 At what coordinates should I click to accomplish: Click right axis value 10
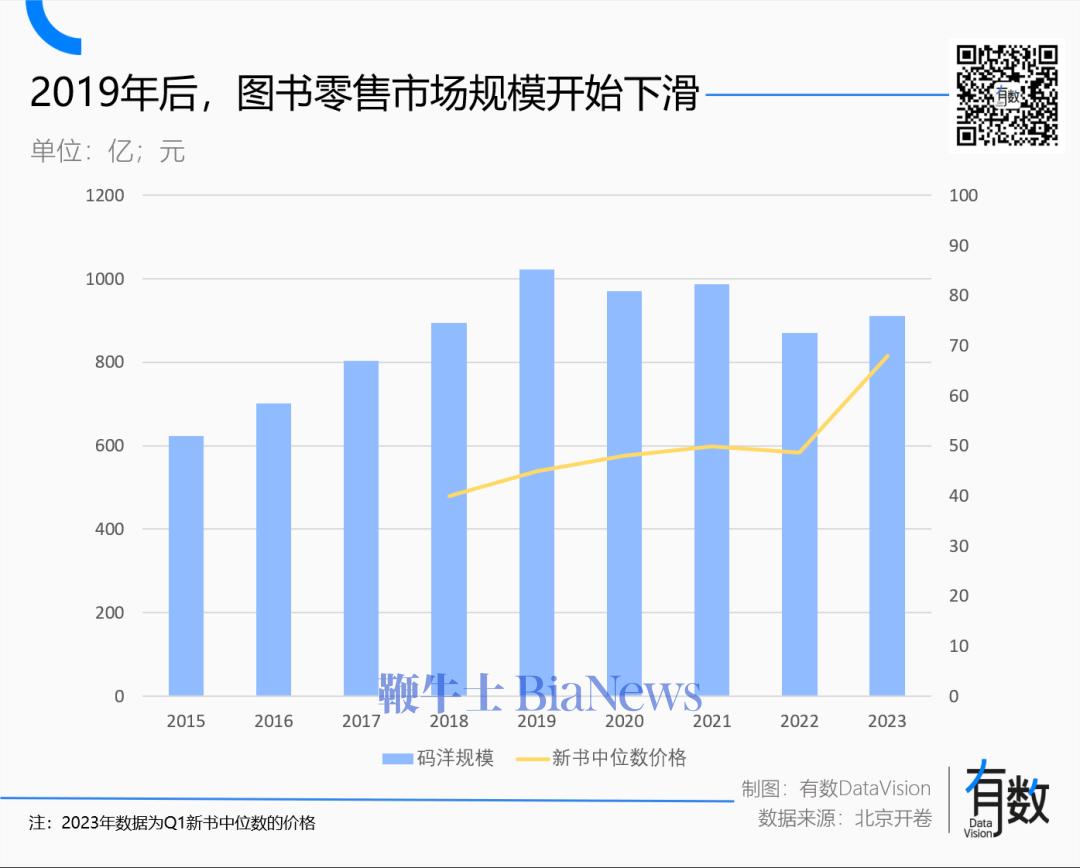pos(959,646)
